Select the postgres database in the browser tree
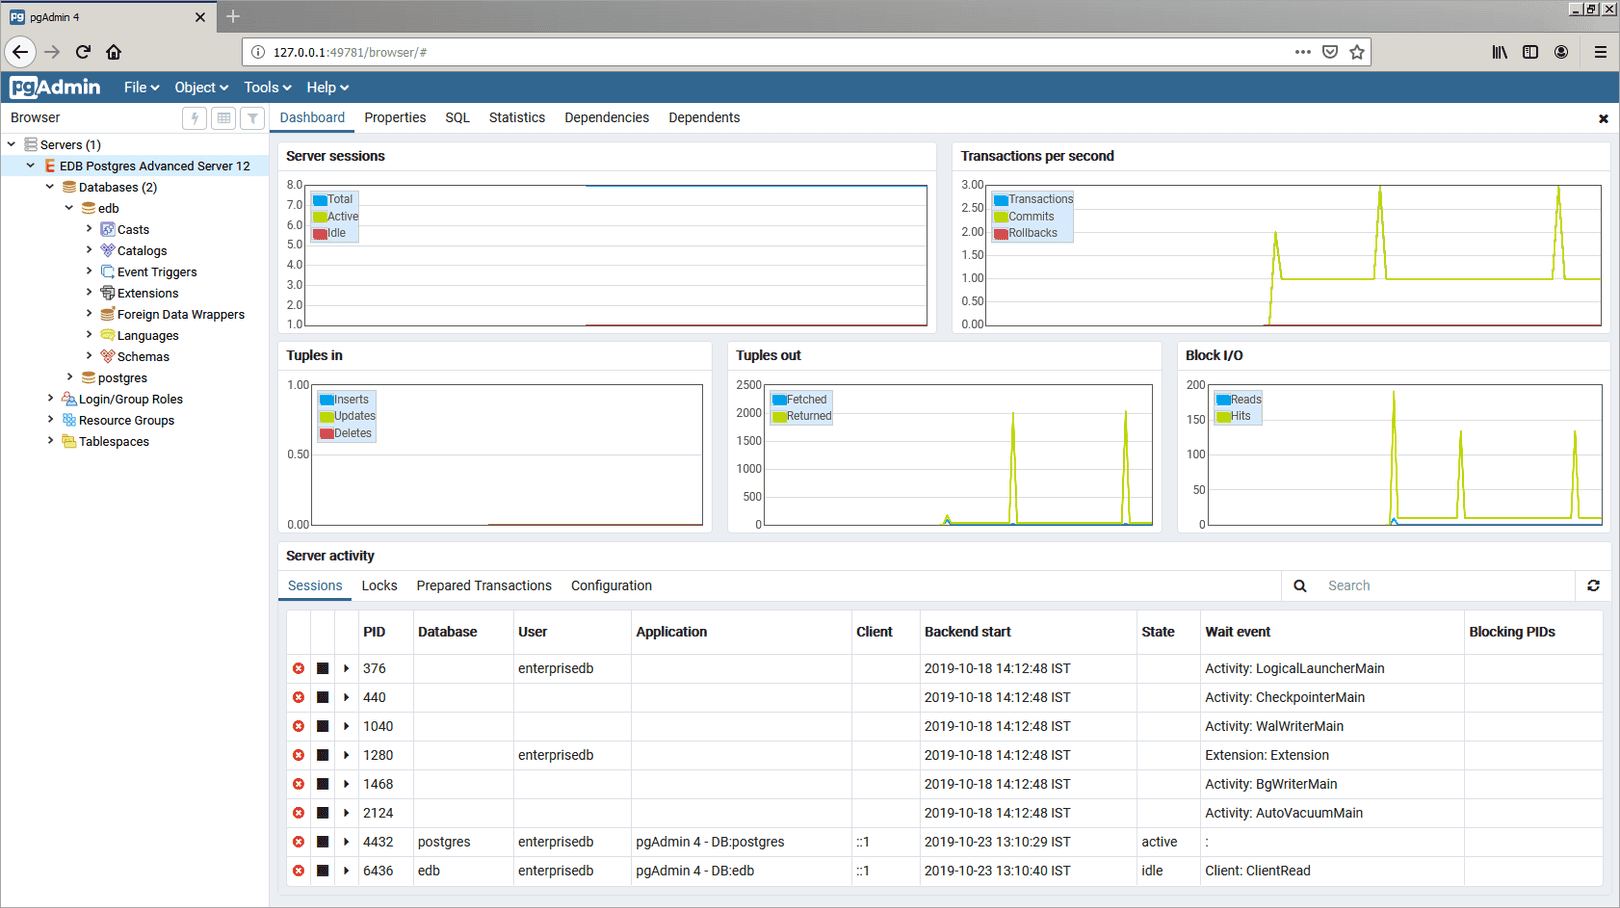Screen dimensions: 1620x908 [x=121, y=377]
